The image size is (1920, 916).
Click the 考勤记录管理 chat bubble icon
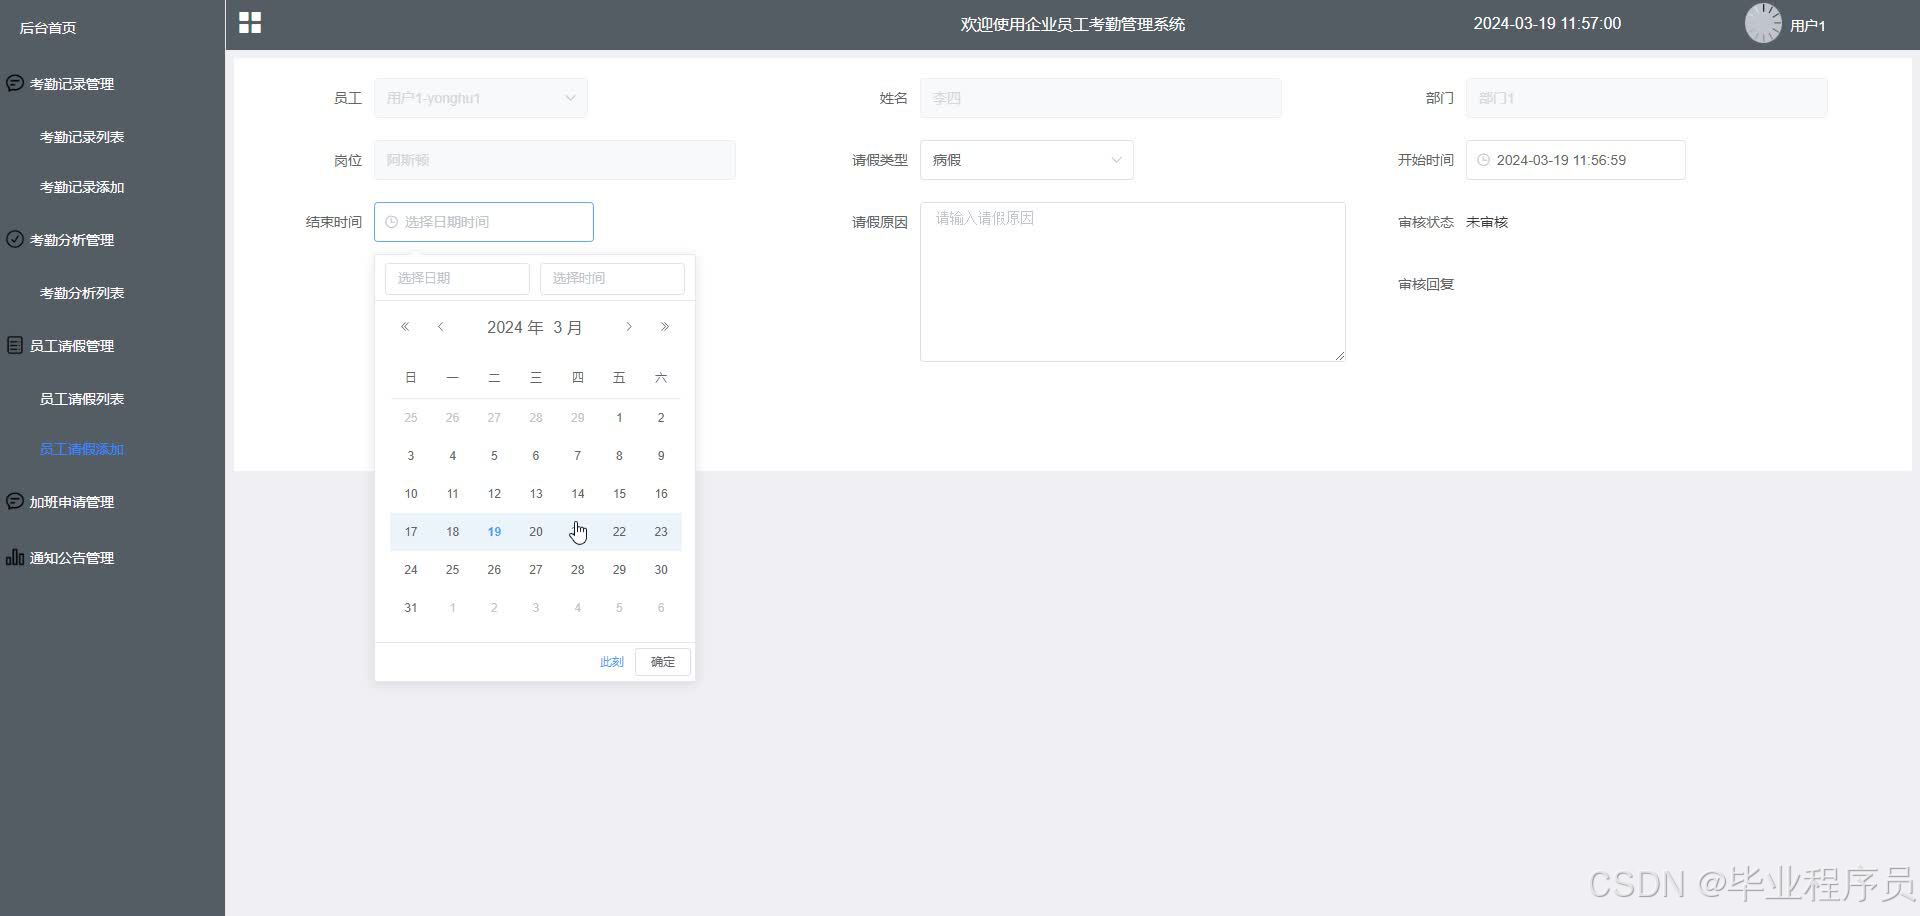point(15,83)
